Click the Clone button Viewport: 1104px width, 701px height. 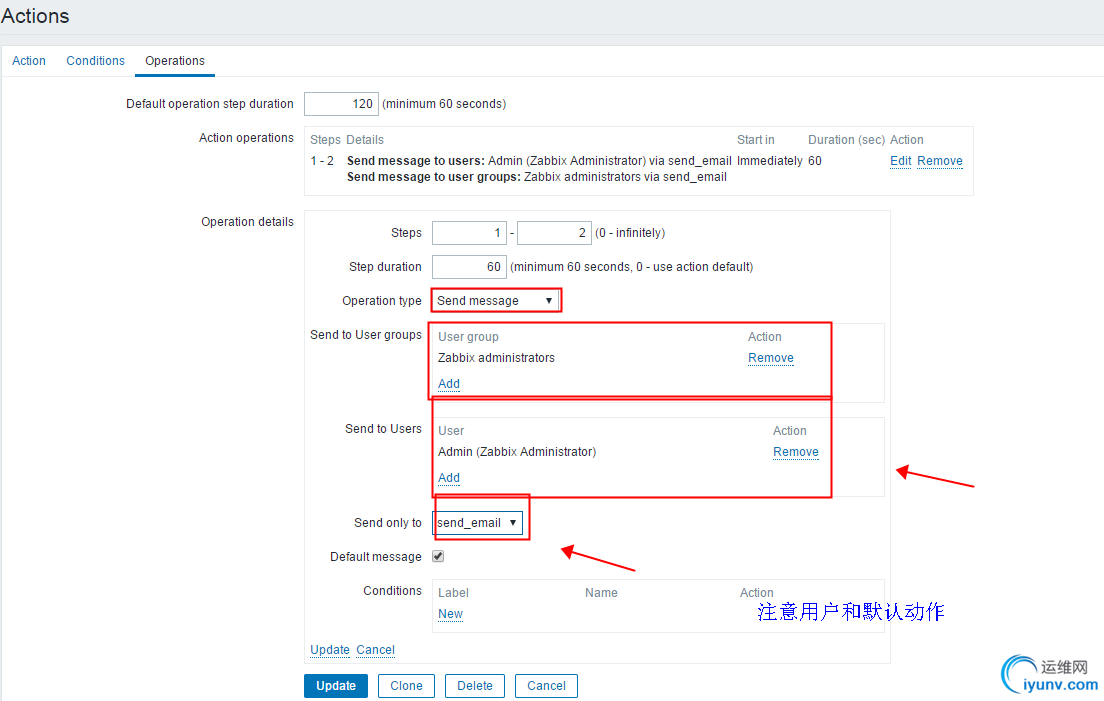click(x=406, y=686)
